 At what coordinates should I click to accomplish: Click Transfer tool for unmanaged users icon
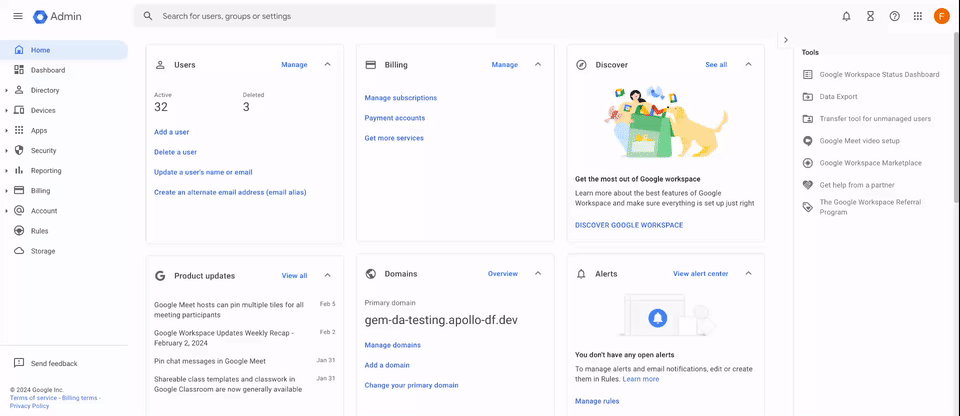click(x=808, y=118)
